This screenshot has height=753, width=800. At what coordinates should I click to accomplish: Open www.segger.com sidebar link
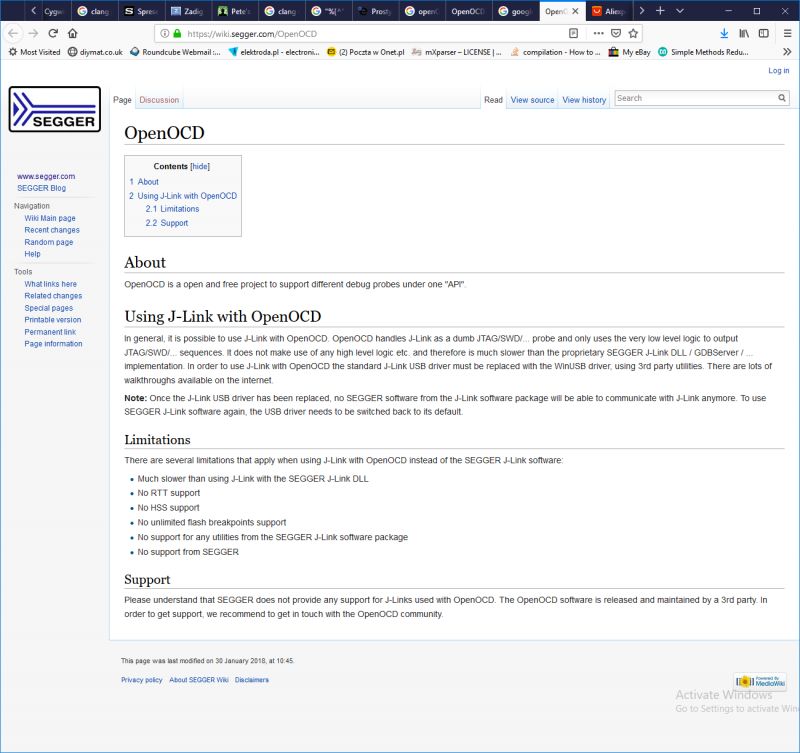pyautogui.click(x=46, y=176)
